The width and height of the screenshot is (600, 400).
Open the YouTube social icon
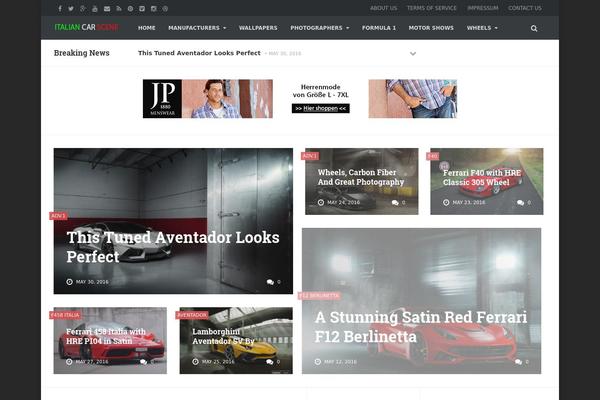pyautogui.click(x=95, y=8)
